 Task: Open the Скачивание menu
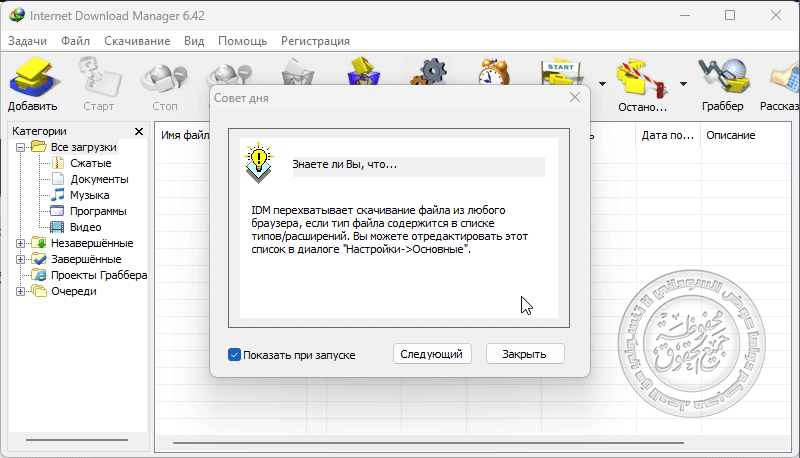[137, 41]
